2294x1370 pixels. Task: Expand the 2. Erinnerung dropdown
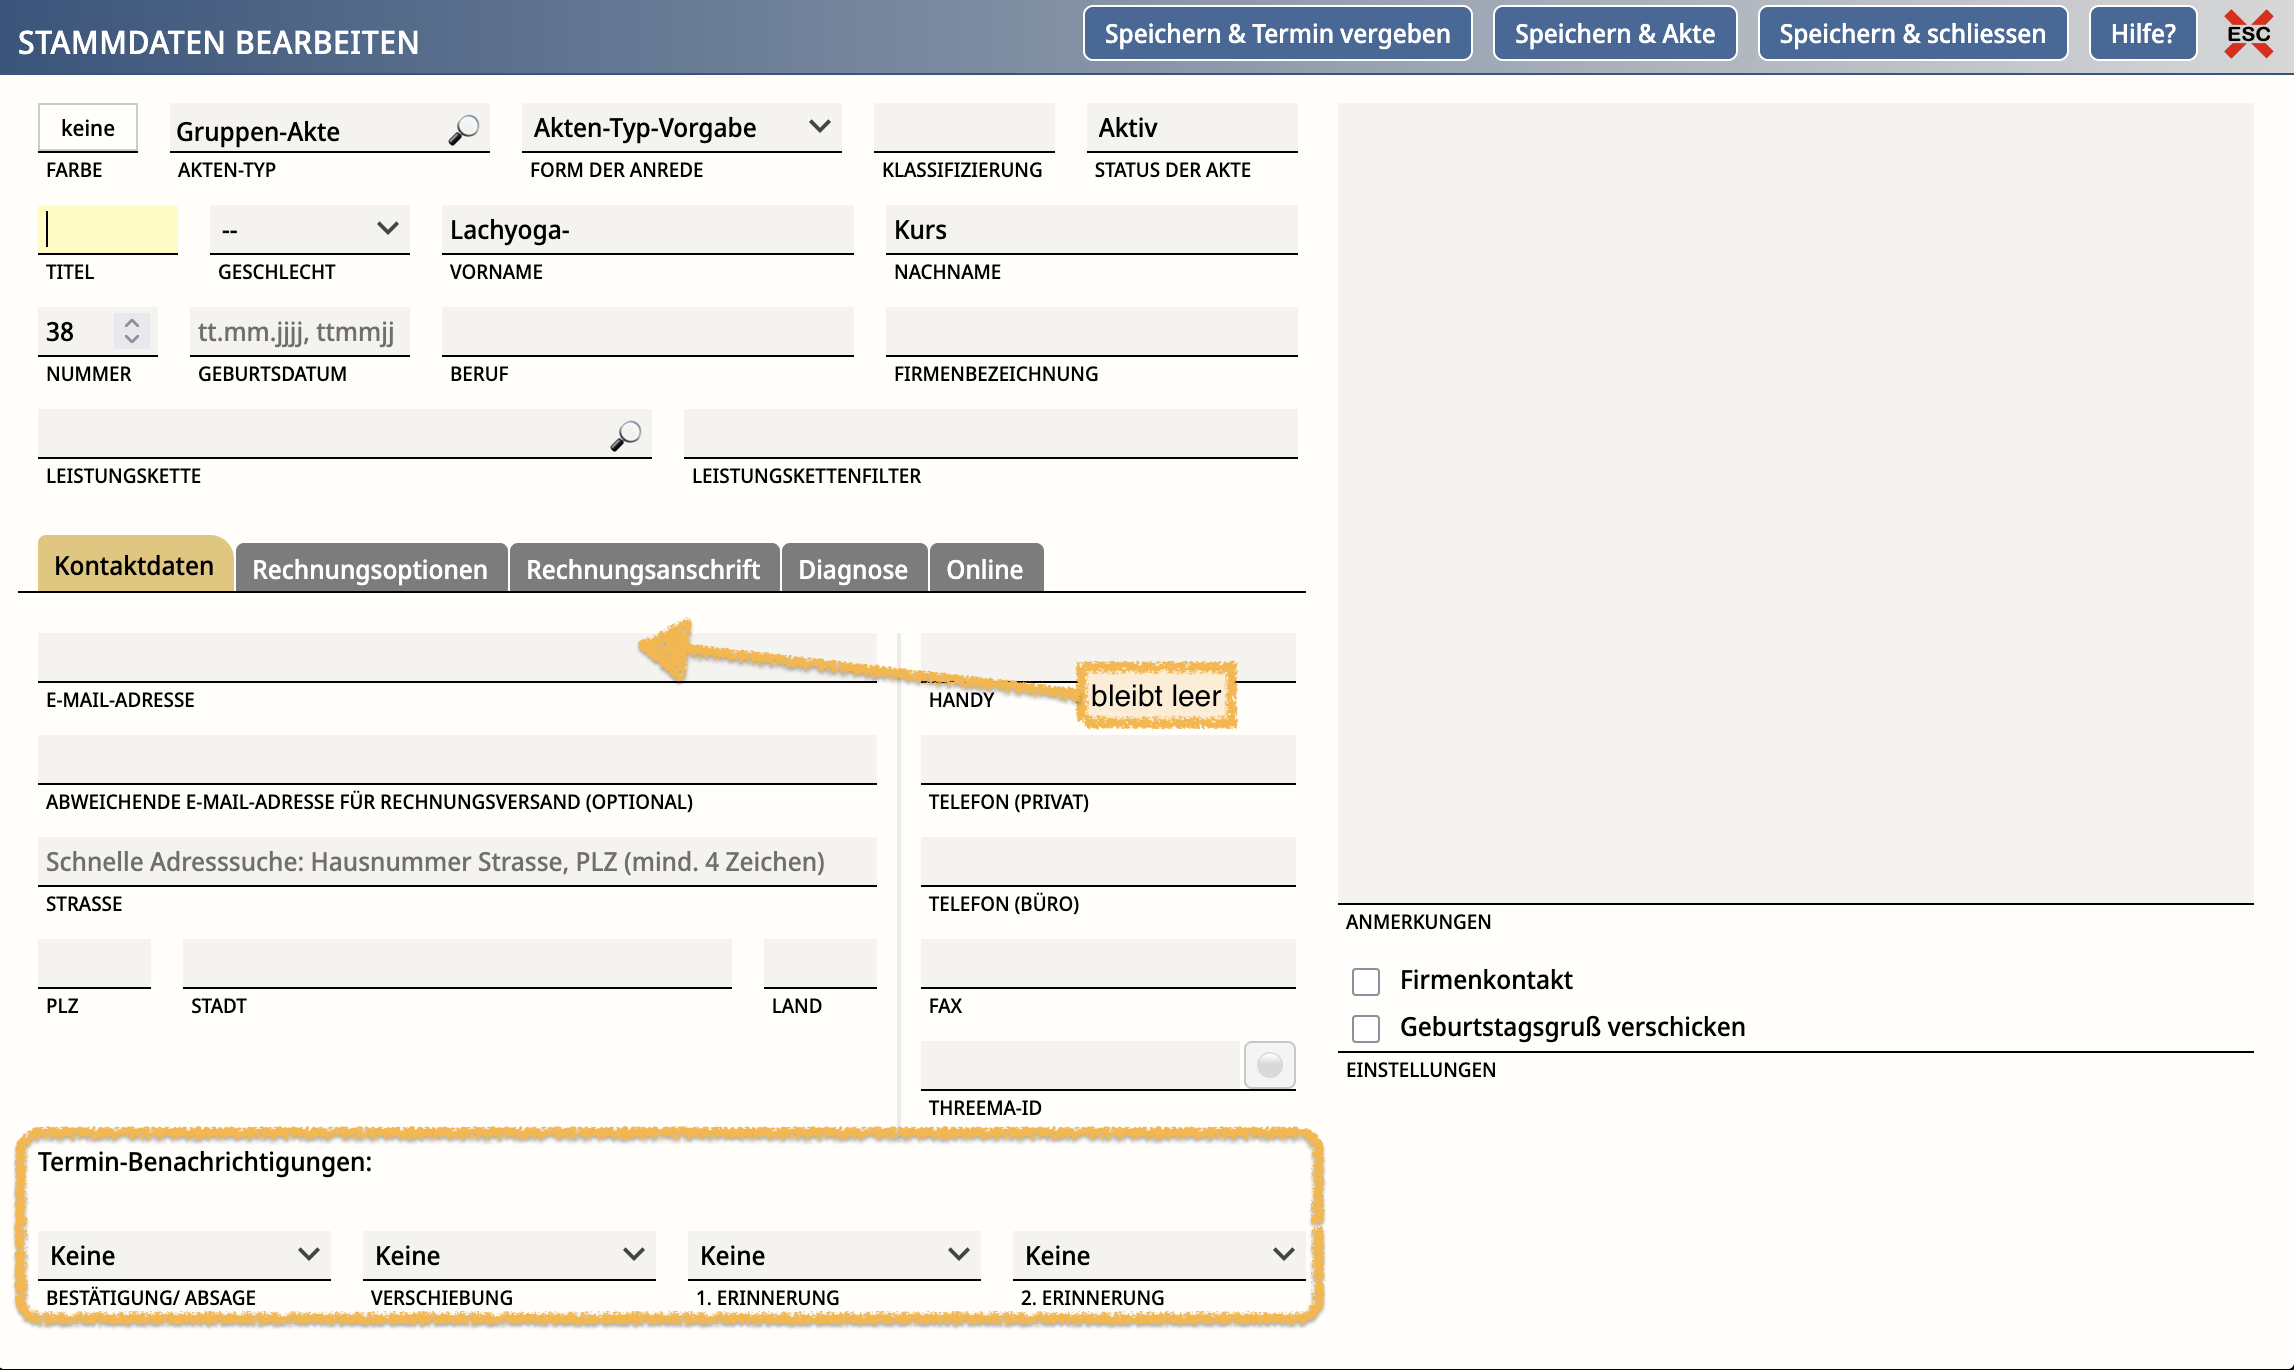(1158, 1255)
